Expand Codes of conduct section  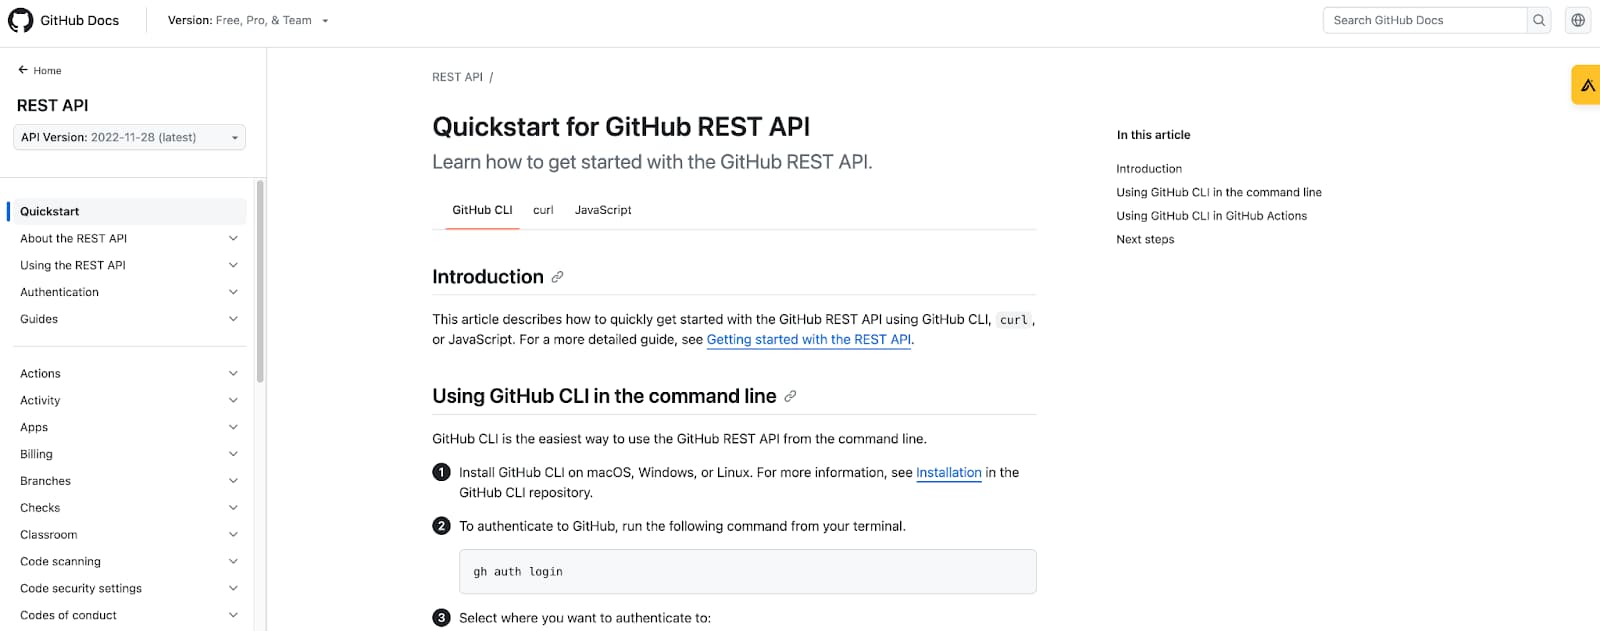233,615
